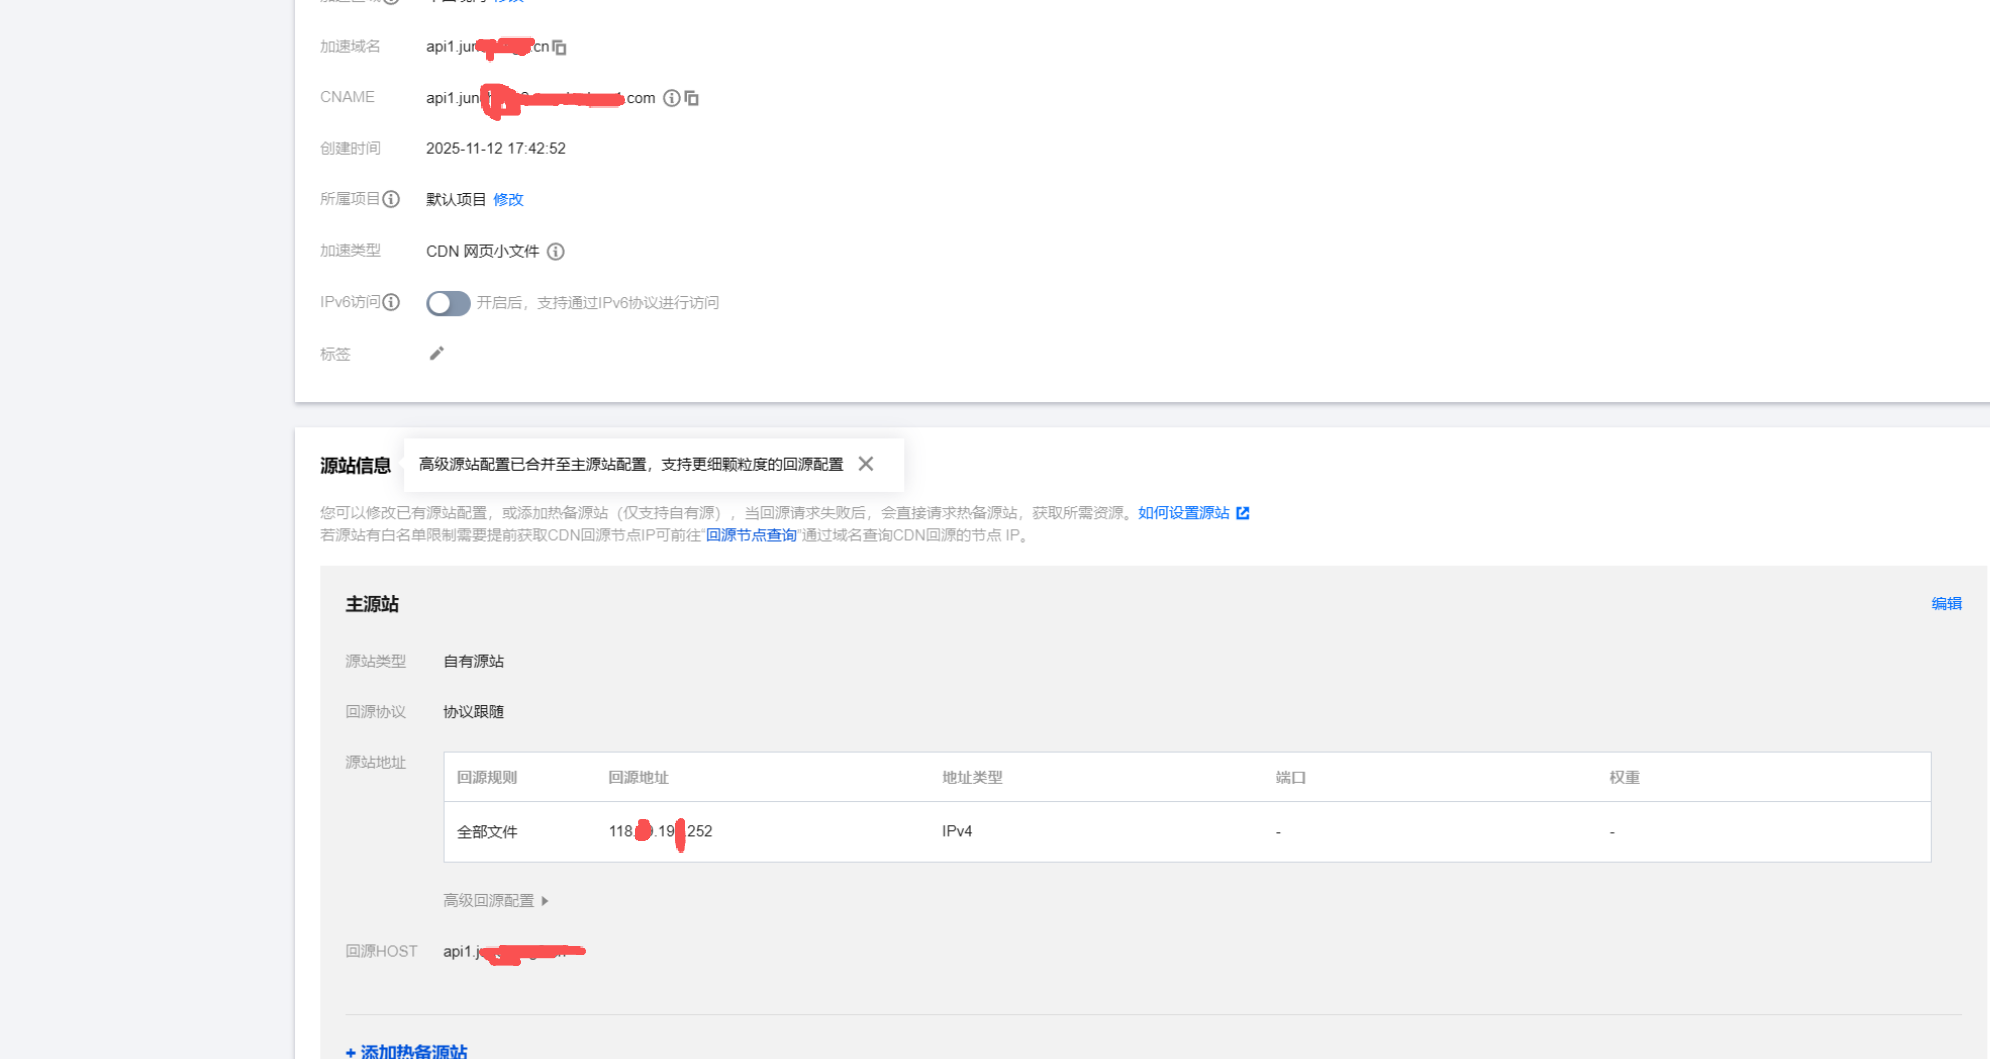Enable the IPv6访问 toggle switch
The width and height of the screenshot is (1990, 1059).
tap(447, 303)
